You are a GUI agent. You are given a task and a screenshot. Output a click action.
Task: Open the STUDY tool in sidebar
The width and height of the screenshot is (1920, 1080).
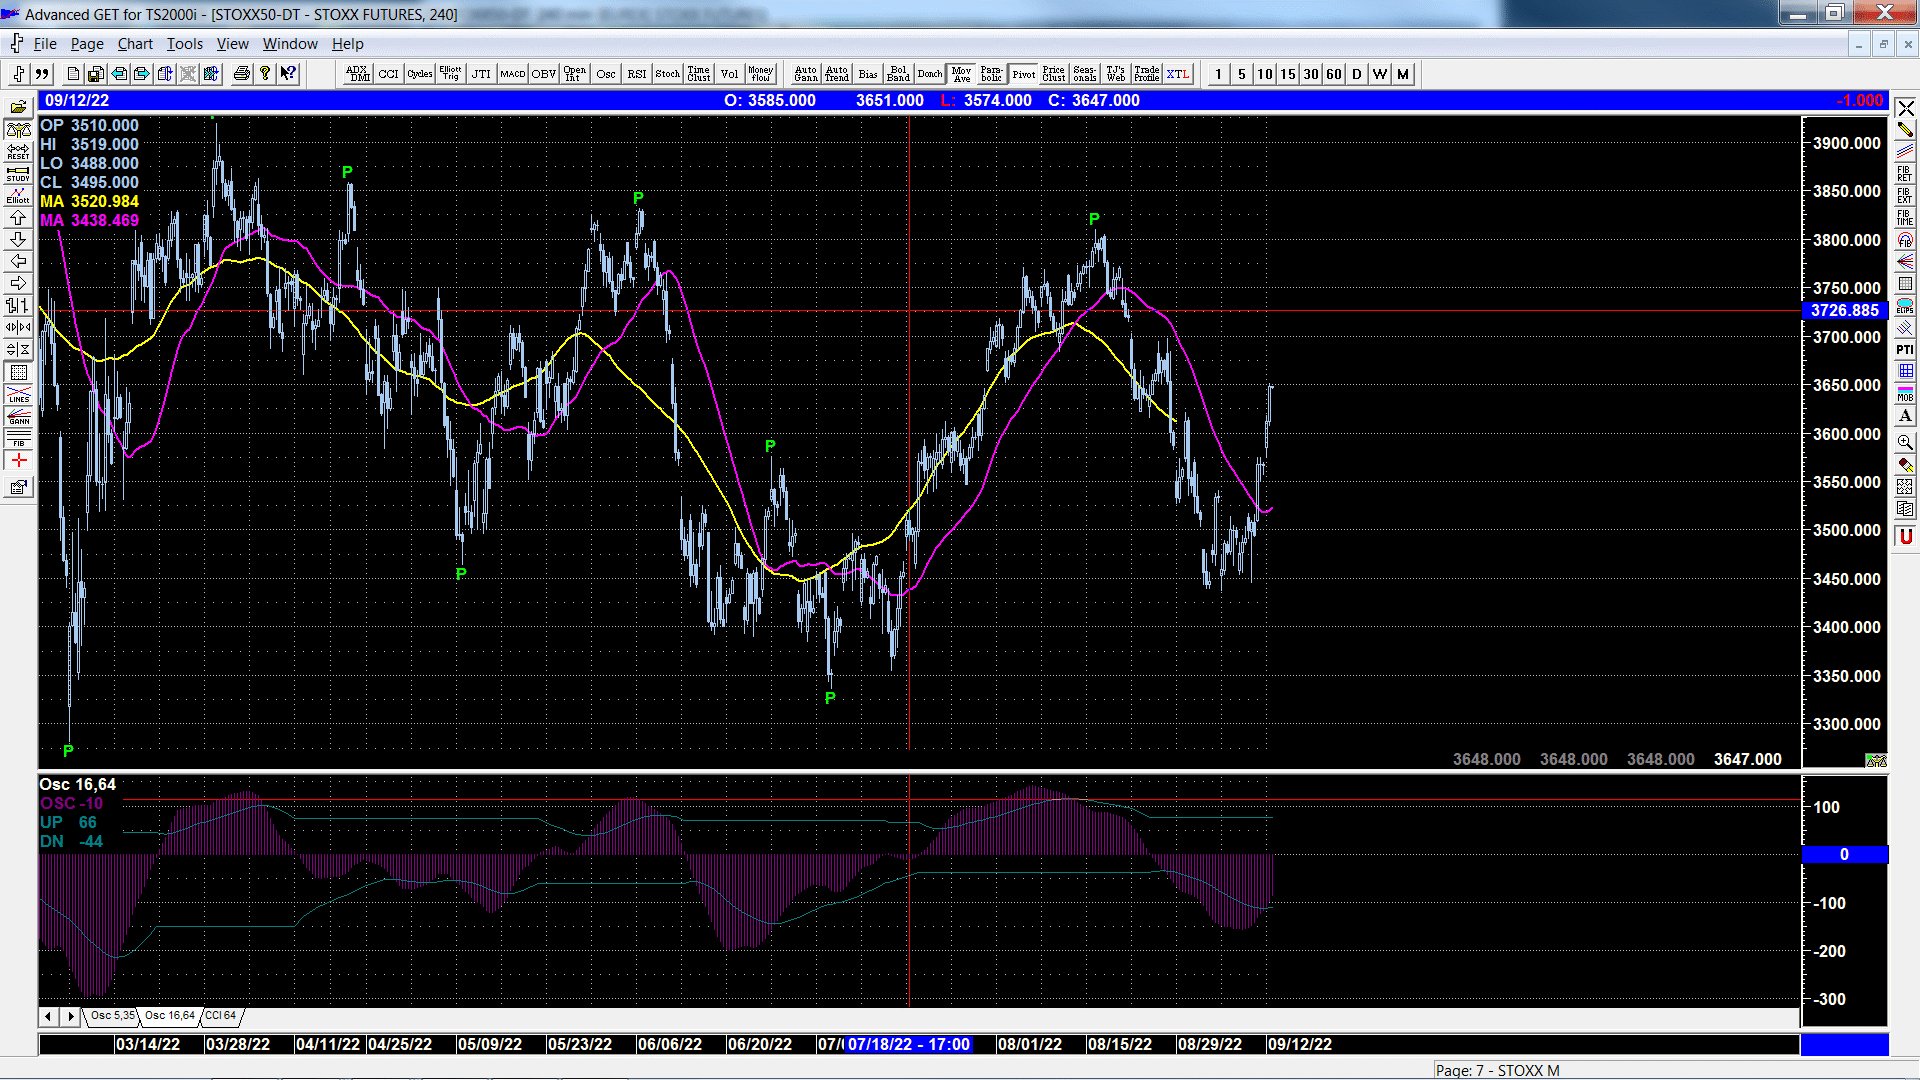(18, 173)
